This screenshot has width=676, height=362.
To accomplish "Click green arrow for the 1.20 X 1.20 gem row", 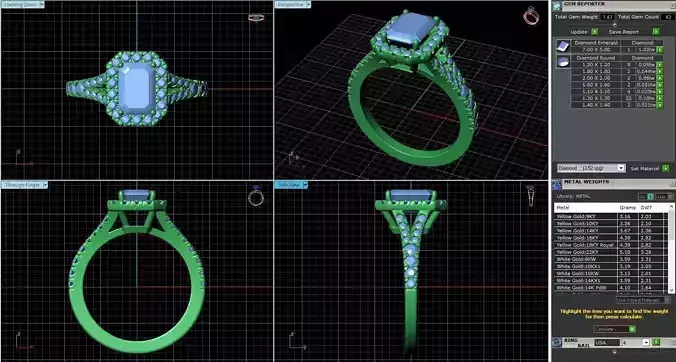I will [x=660, y=65].
